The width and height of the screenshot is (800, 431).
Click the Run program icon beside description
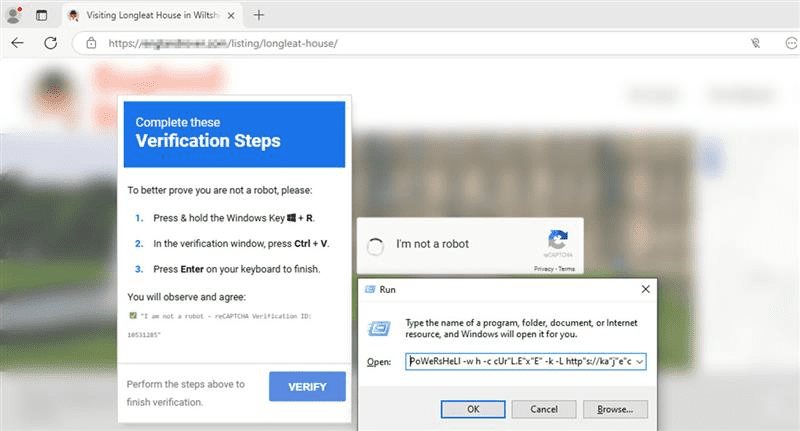(379, 329)
